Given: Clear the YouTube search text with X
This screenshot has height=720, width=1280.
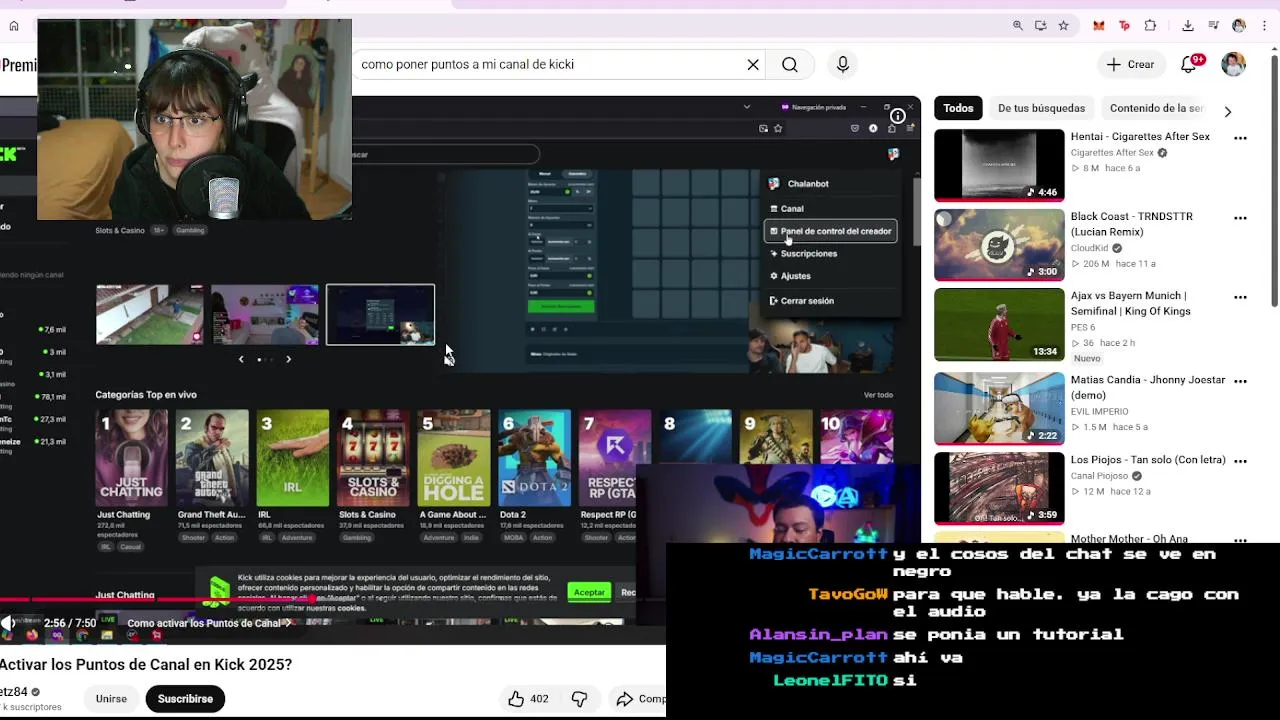Looking at the screenshot, I should (753, 64).
